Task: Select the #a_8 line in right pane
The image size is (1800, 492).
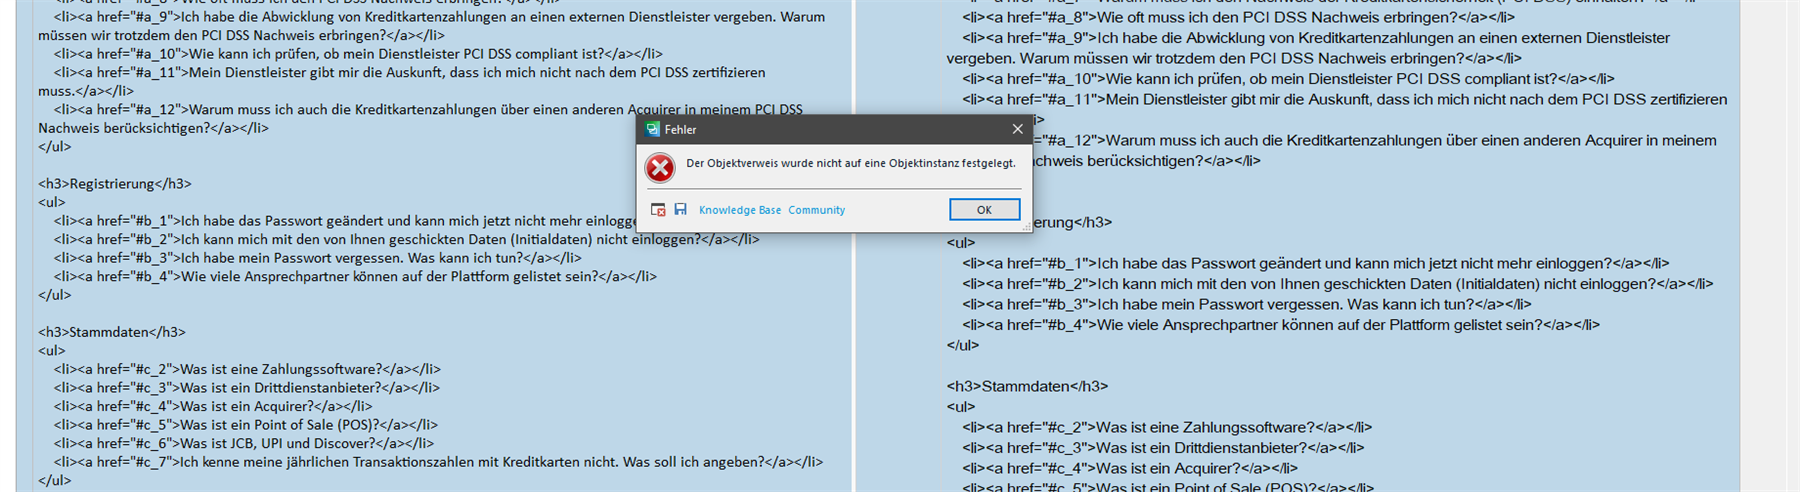Action: [x=1239, y=17]
